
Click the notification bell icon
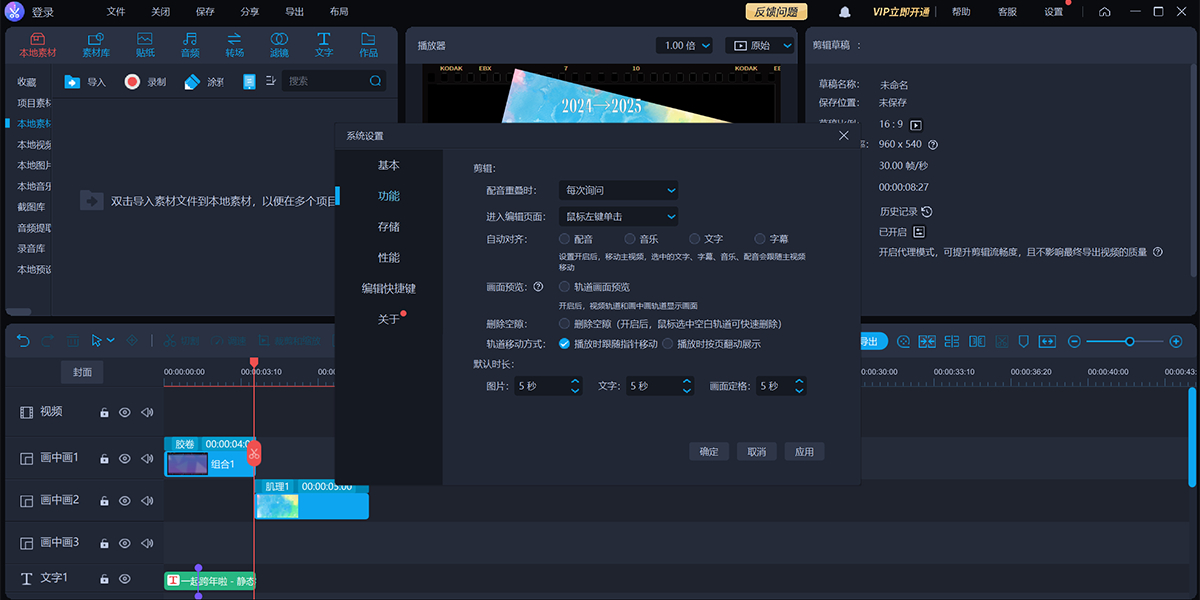coord(845,12)
